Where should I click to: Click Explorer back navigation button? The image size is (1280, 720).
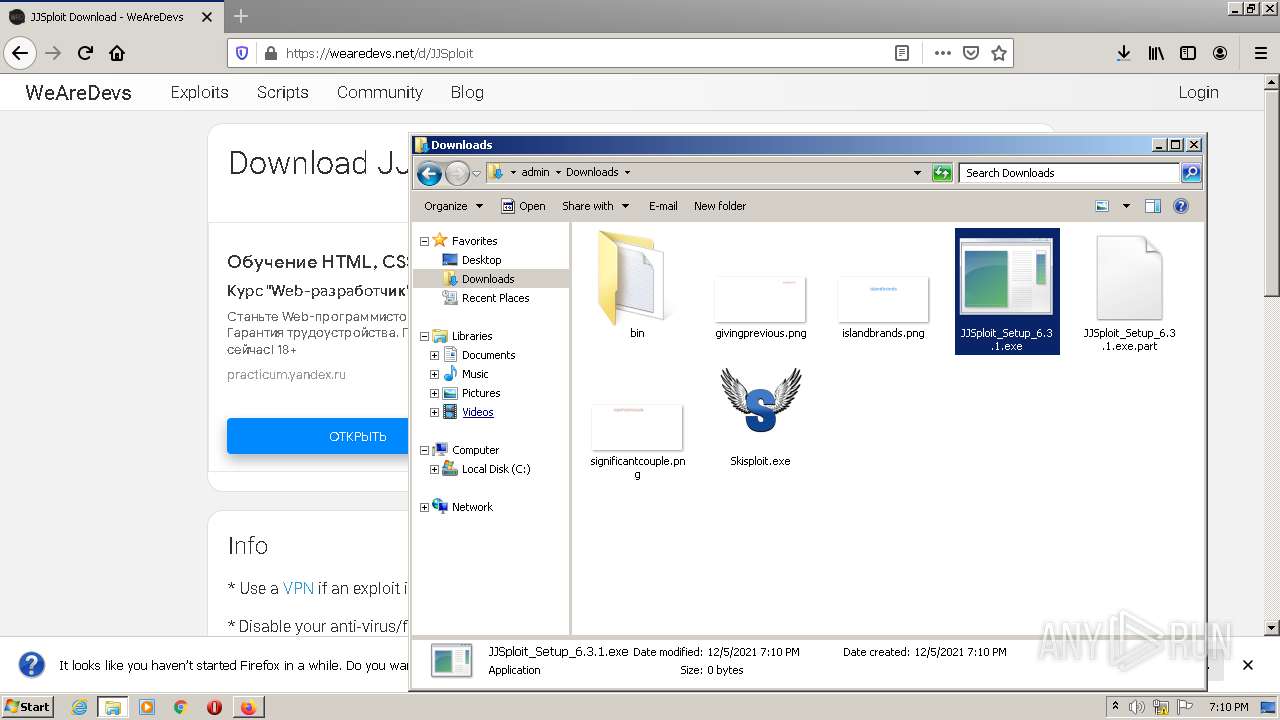click(429, 173)
